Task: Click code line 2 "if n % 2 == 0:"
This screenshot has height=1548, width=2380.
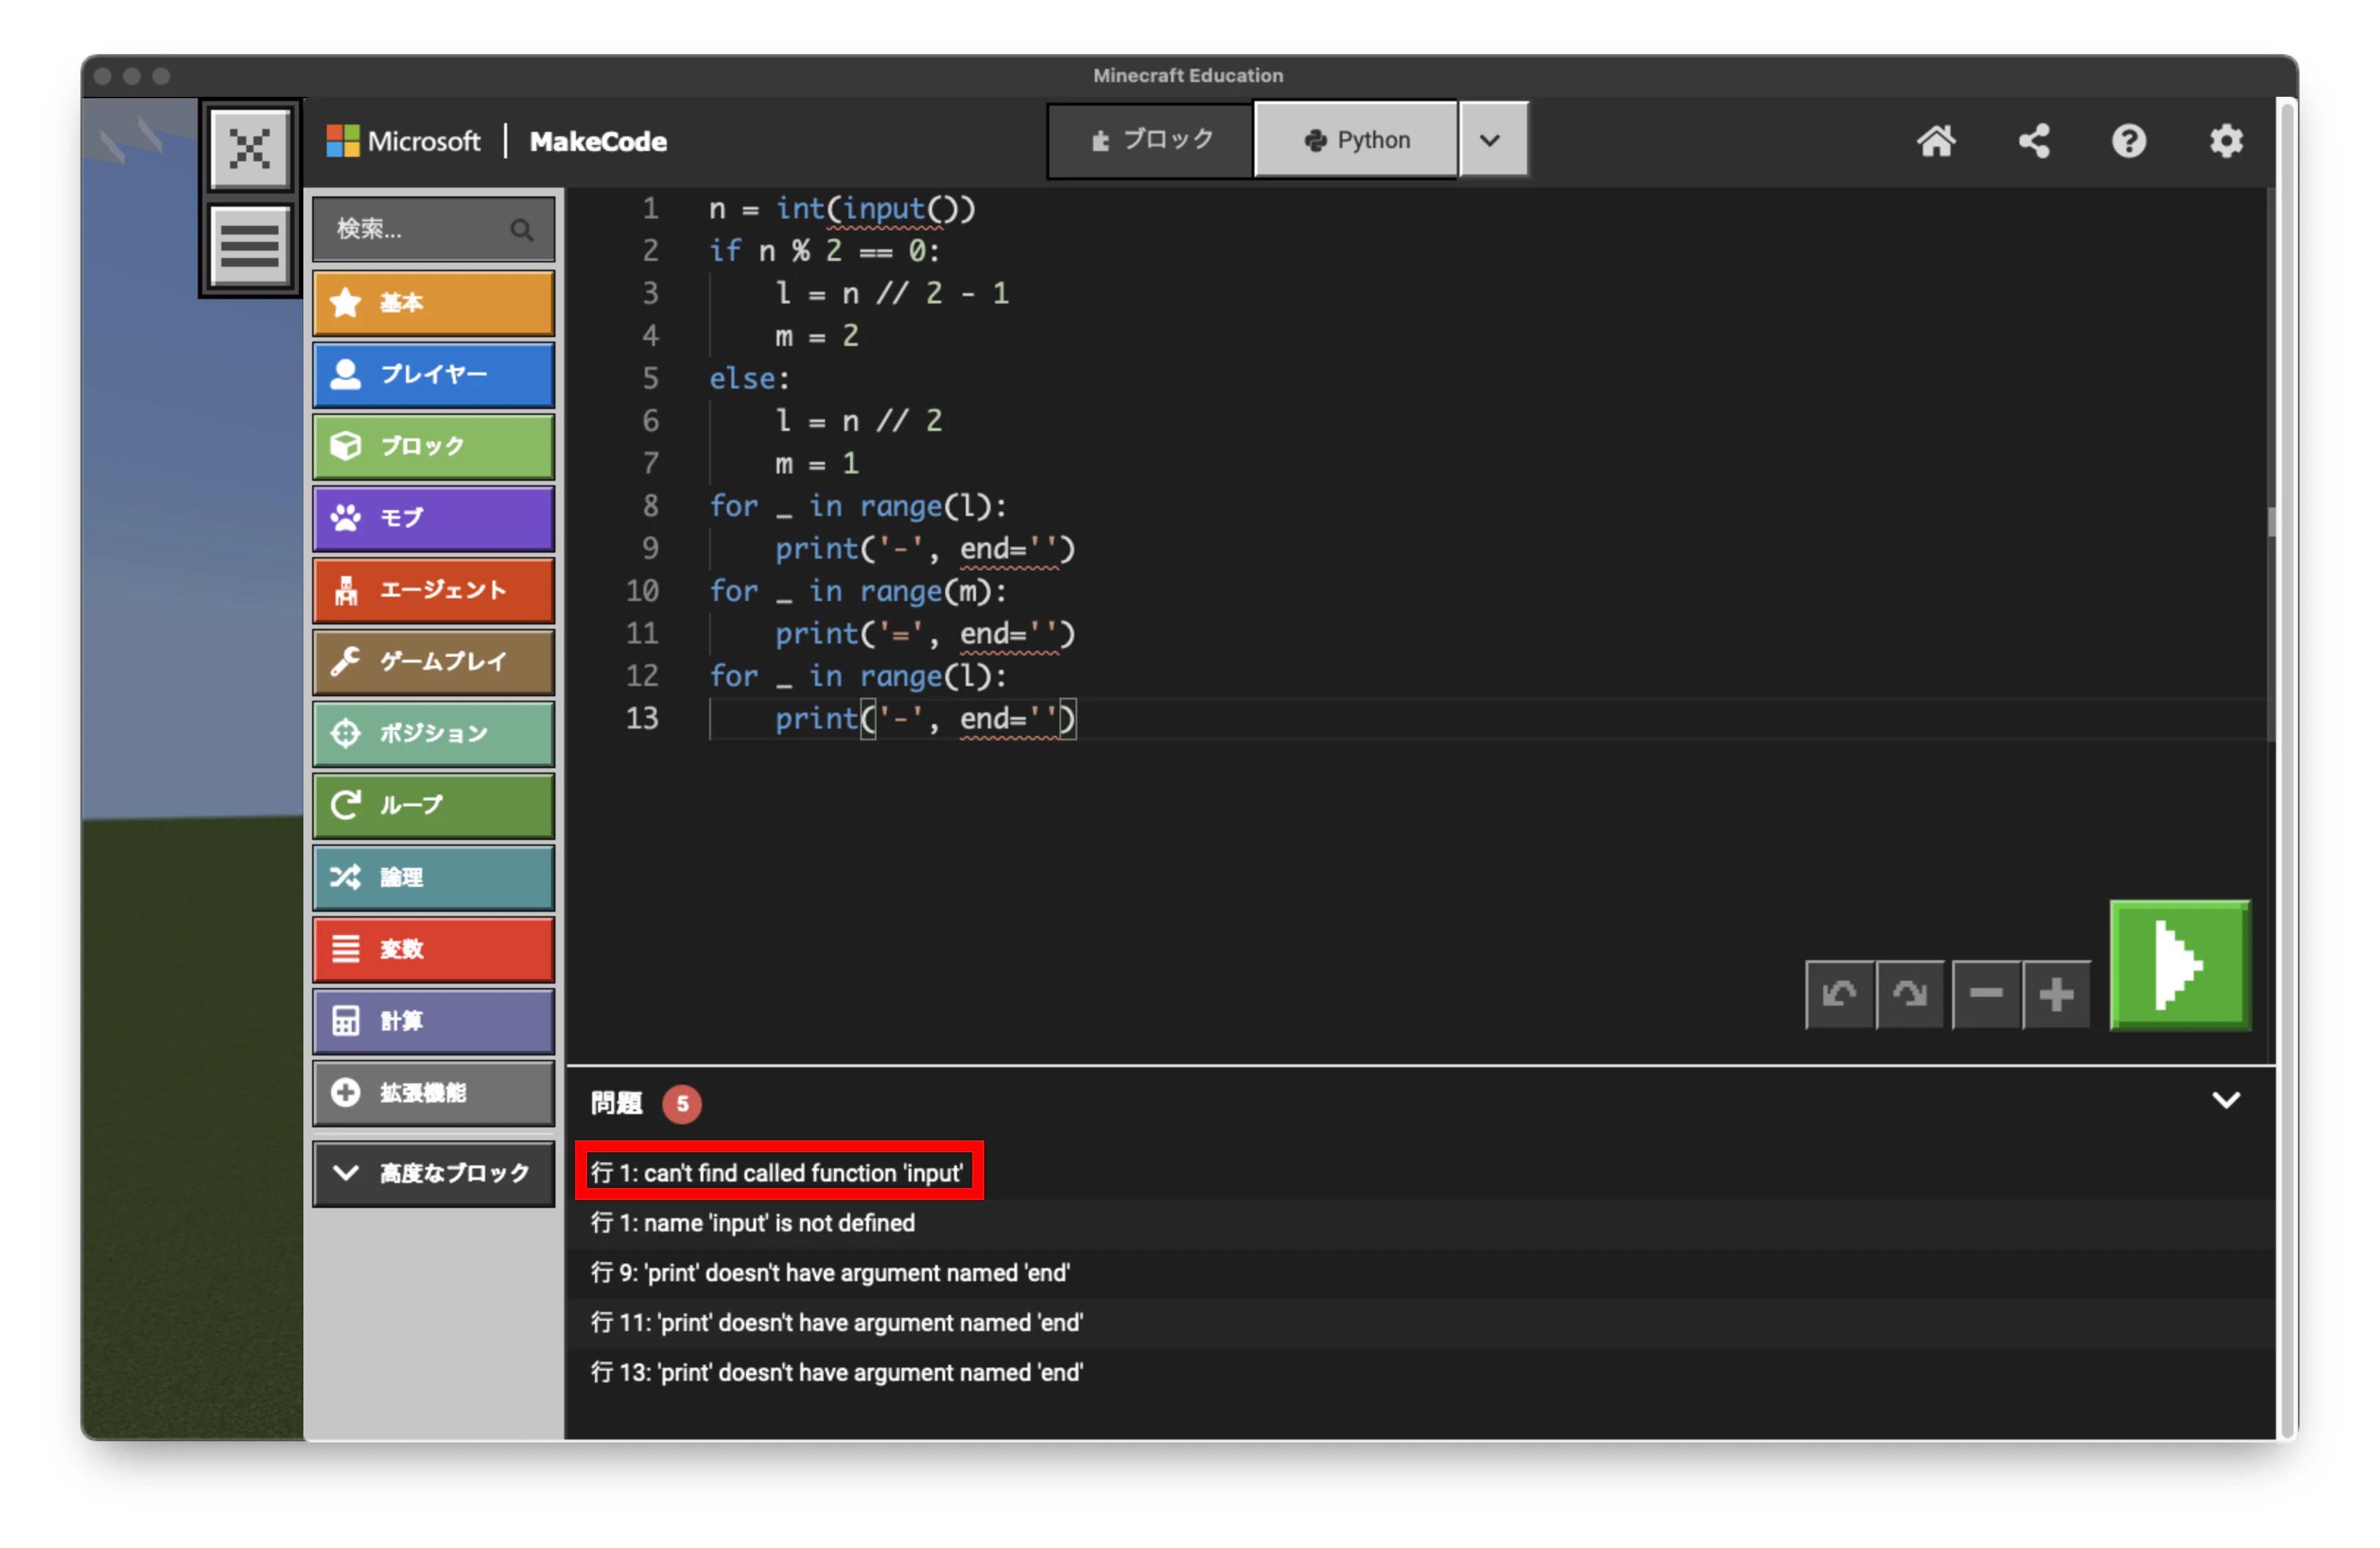Action: 825,251
